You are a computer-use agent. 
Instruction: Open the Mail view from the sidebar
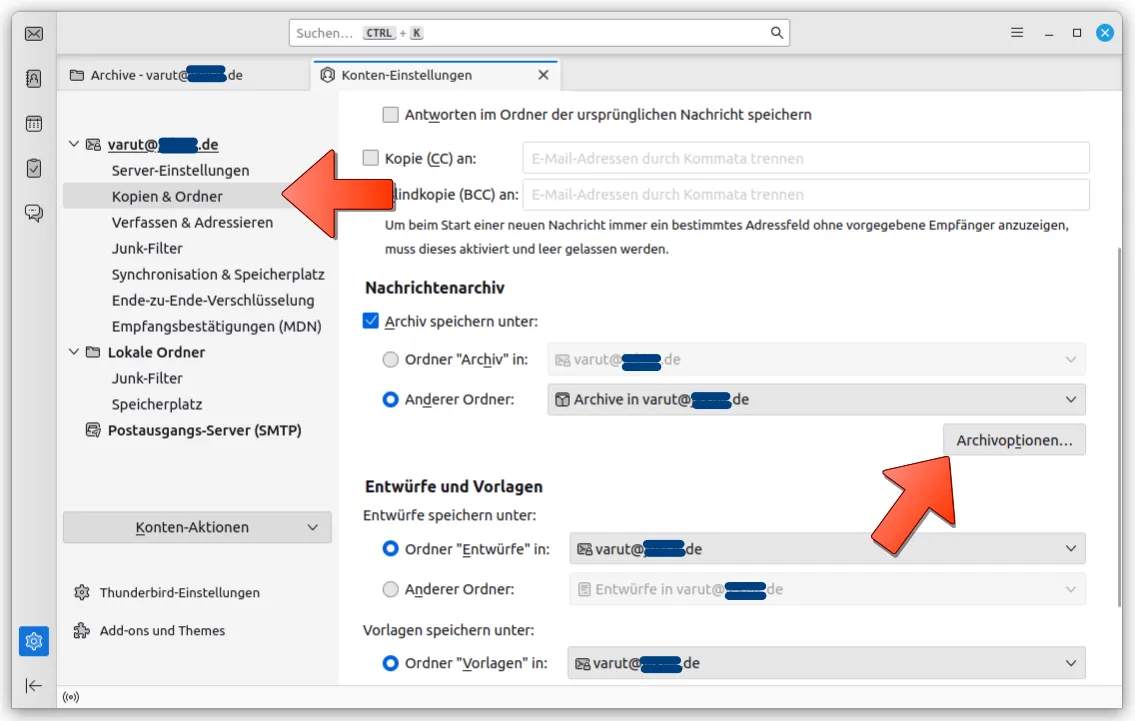(x=33, y=32)
